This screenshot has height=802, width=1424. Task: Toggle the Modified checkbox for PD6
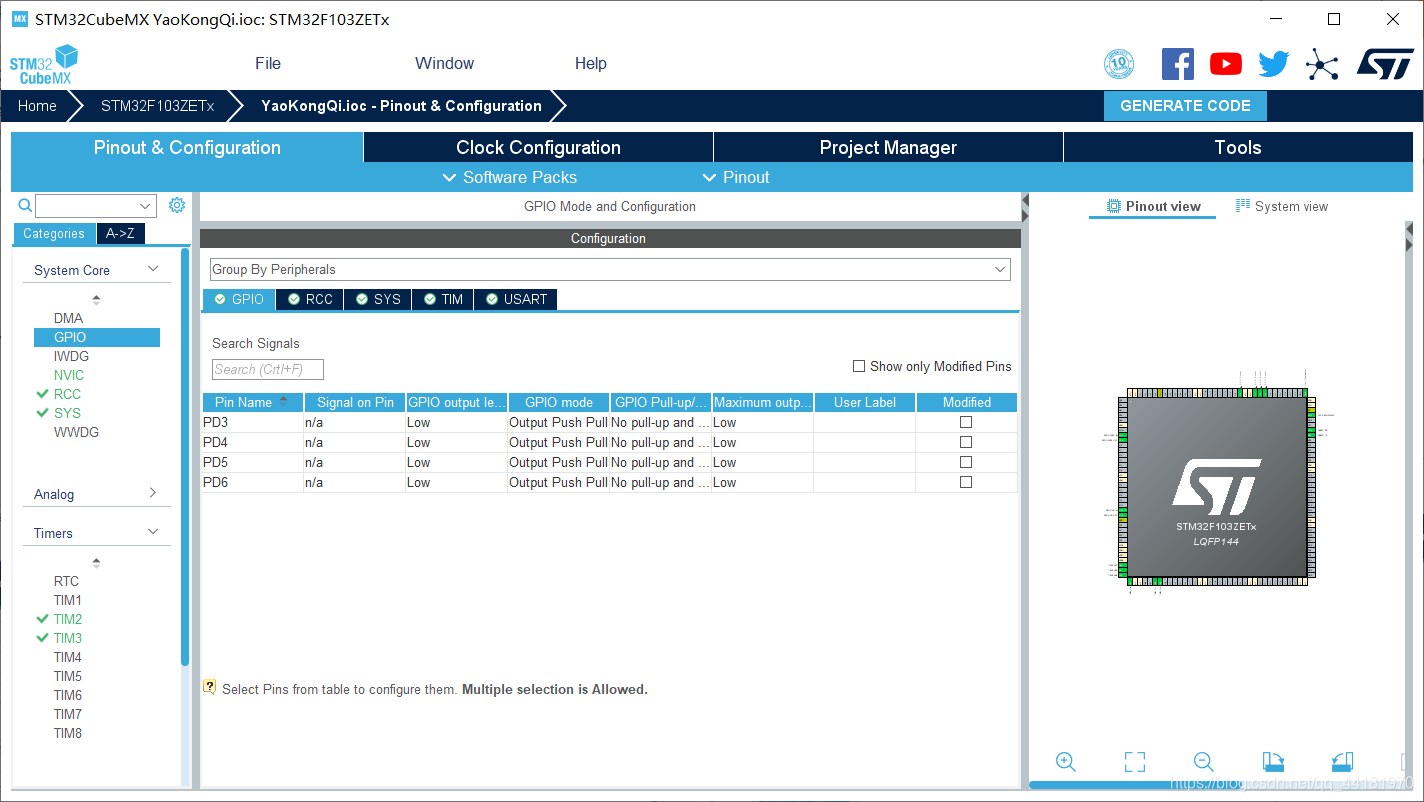(x=966, y=482)
